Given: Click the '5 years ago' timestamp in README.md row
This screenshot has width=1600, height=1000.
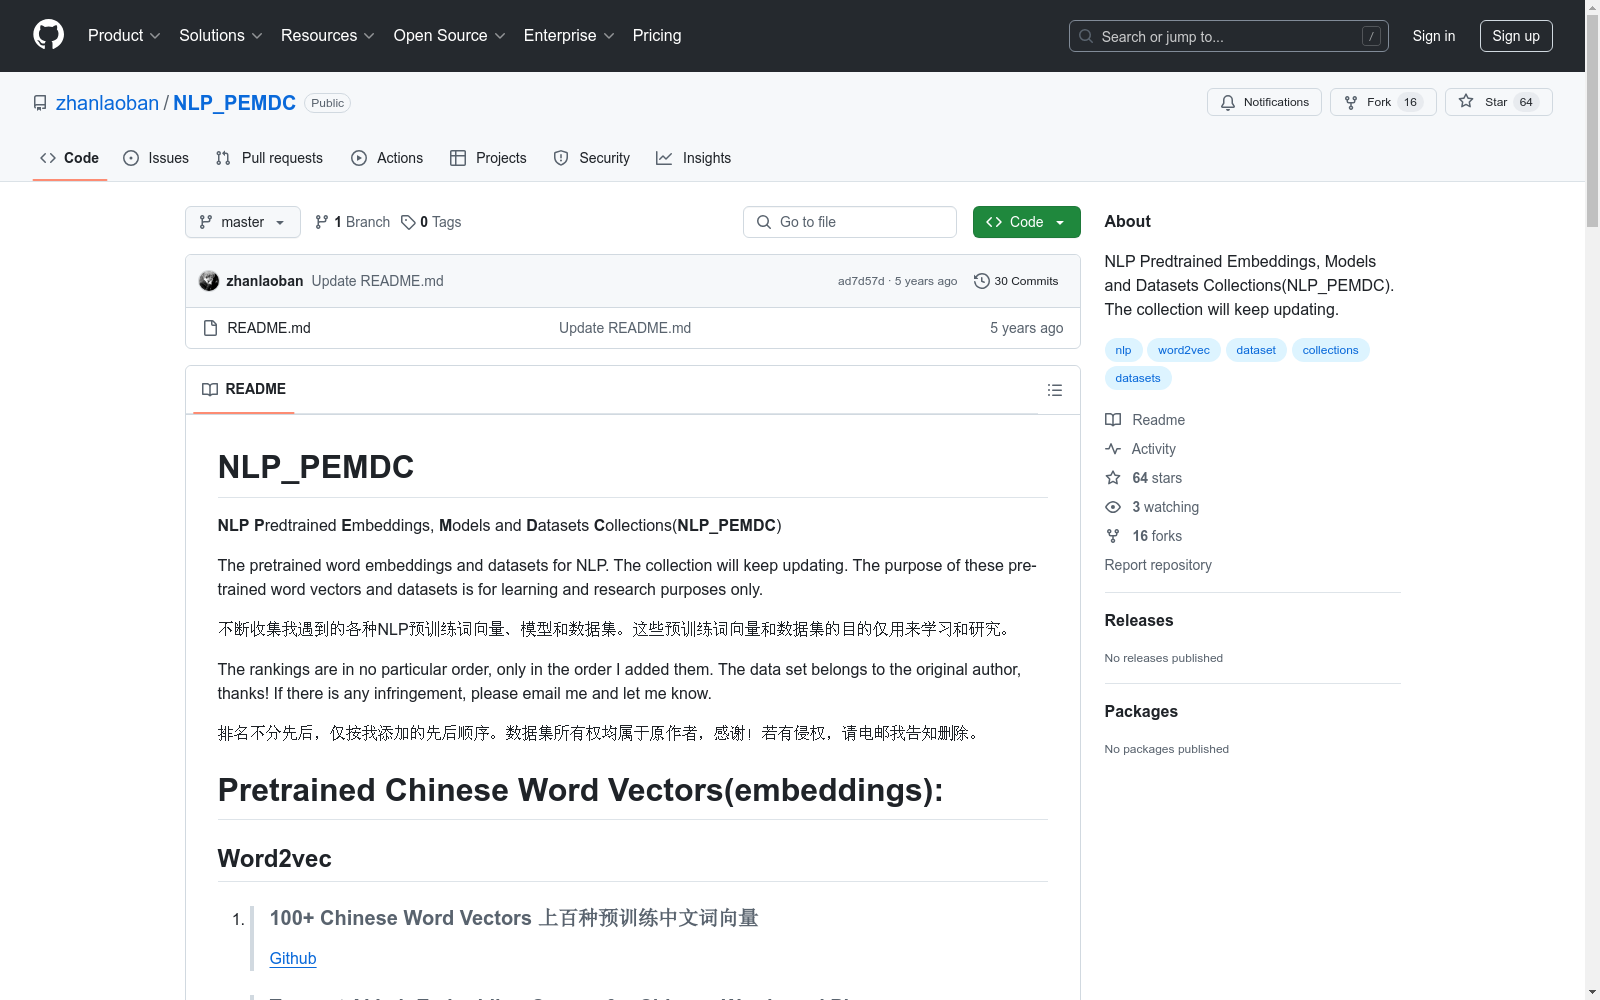Looking at the screenshot, I should (x=1026, y=328).
